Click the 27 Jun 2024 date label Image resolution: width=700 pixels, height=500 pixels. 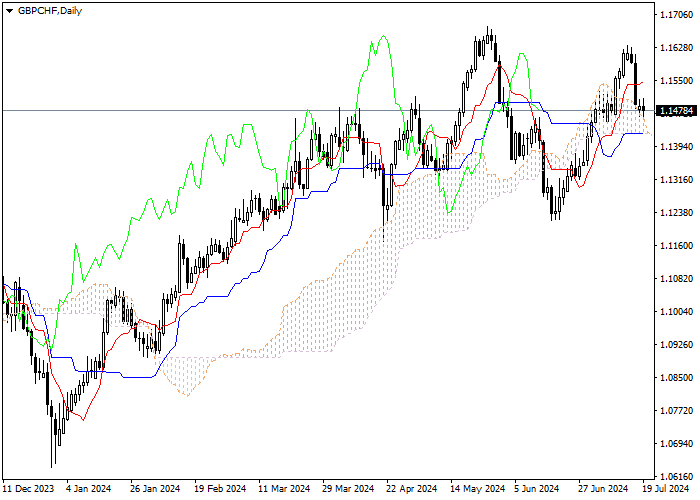tap(603, 488)
